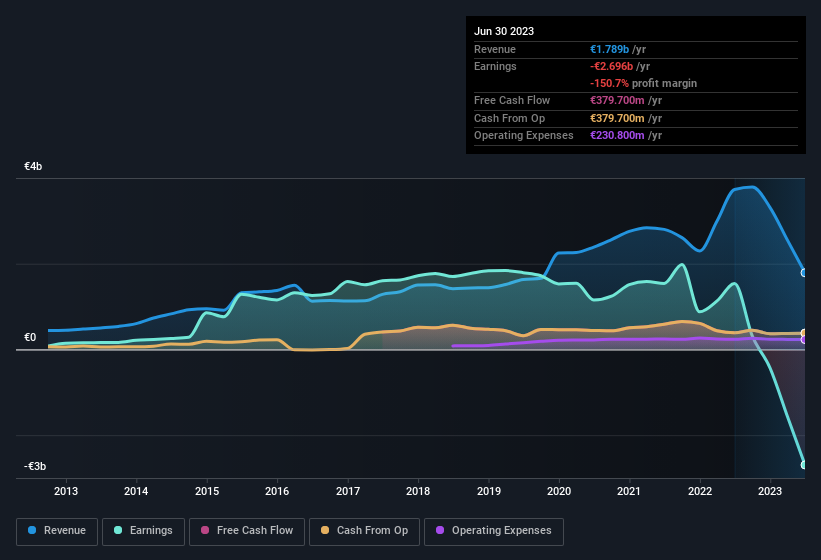Screen dimensions: 821x560
Task: Click the -€2.696b earnings value in tooltip
Action: (612, 66)
